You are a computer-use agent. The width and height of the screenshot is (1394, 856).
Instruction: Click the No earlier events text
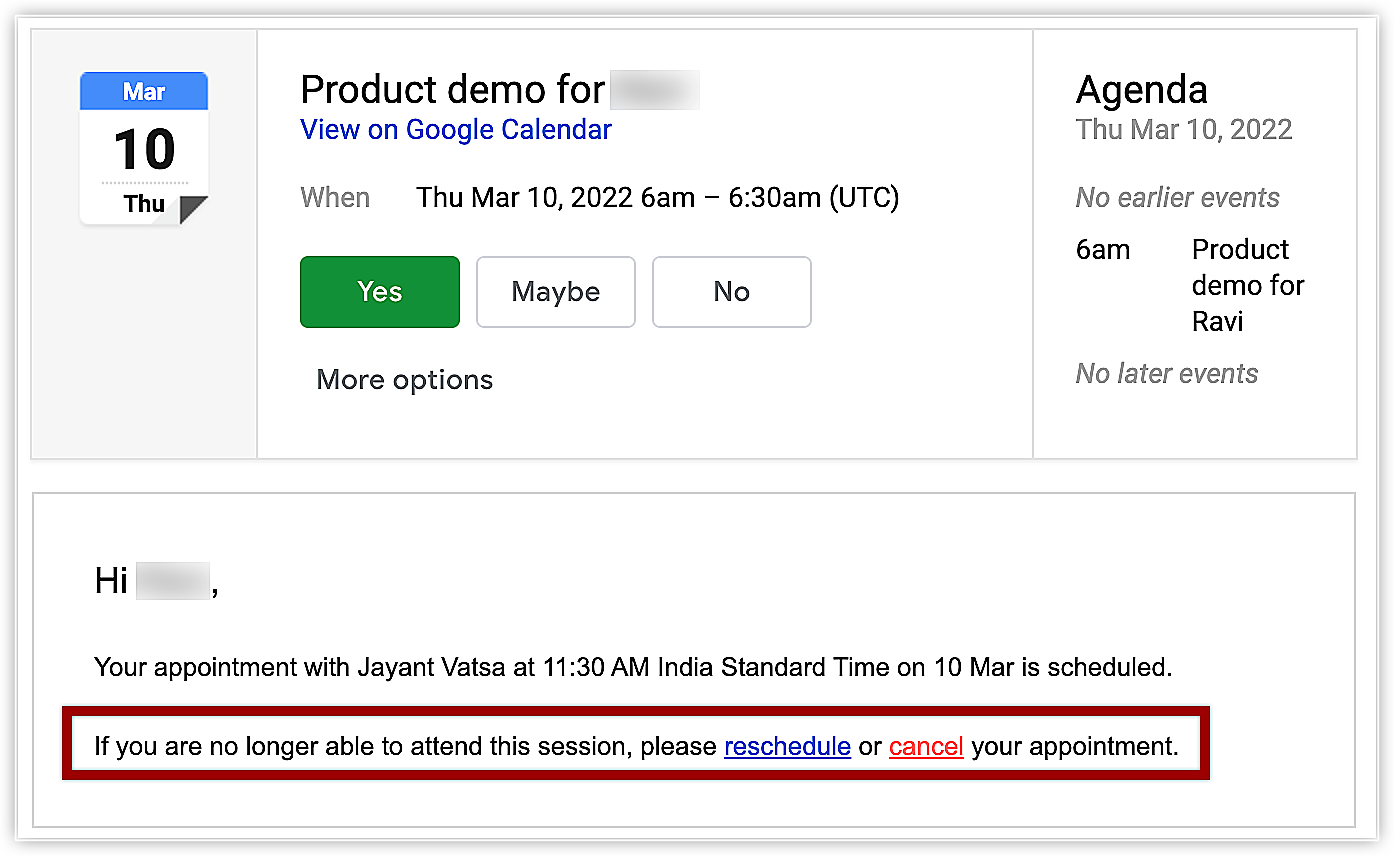click(x=1177, y=198)
